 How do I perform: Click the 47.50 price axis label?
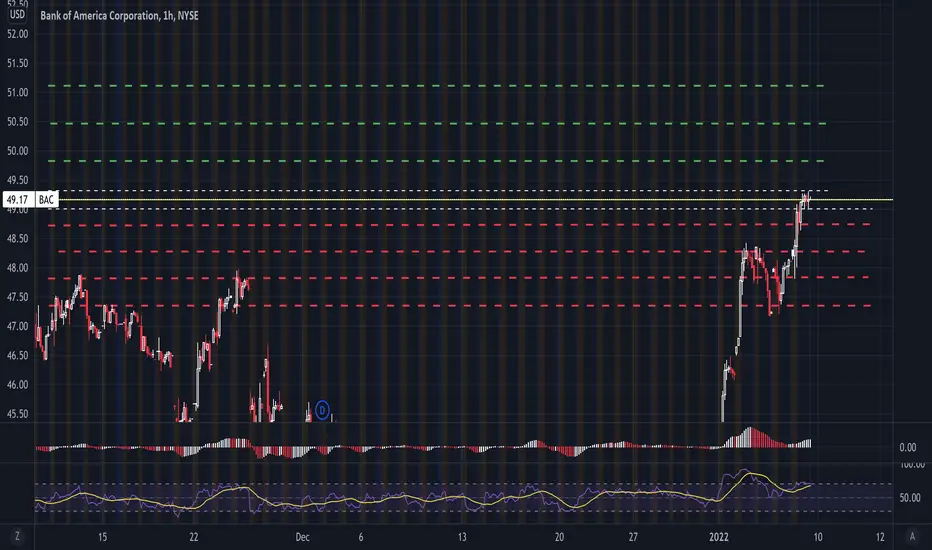click(x=17, y=297)
